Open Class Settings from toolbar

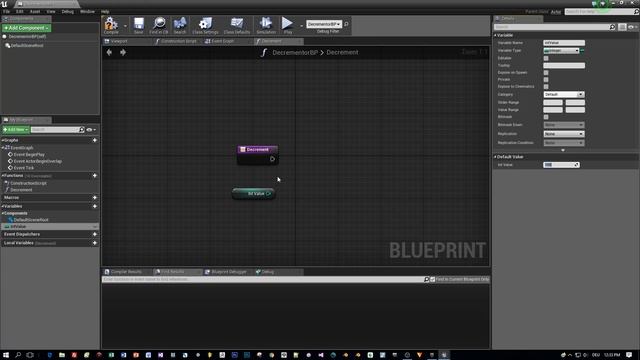click(205, 25)
